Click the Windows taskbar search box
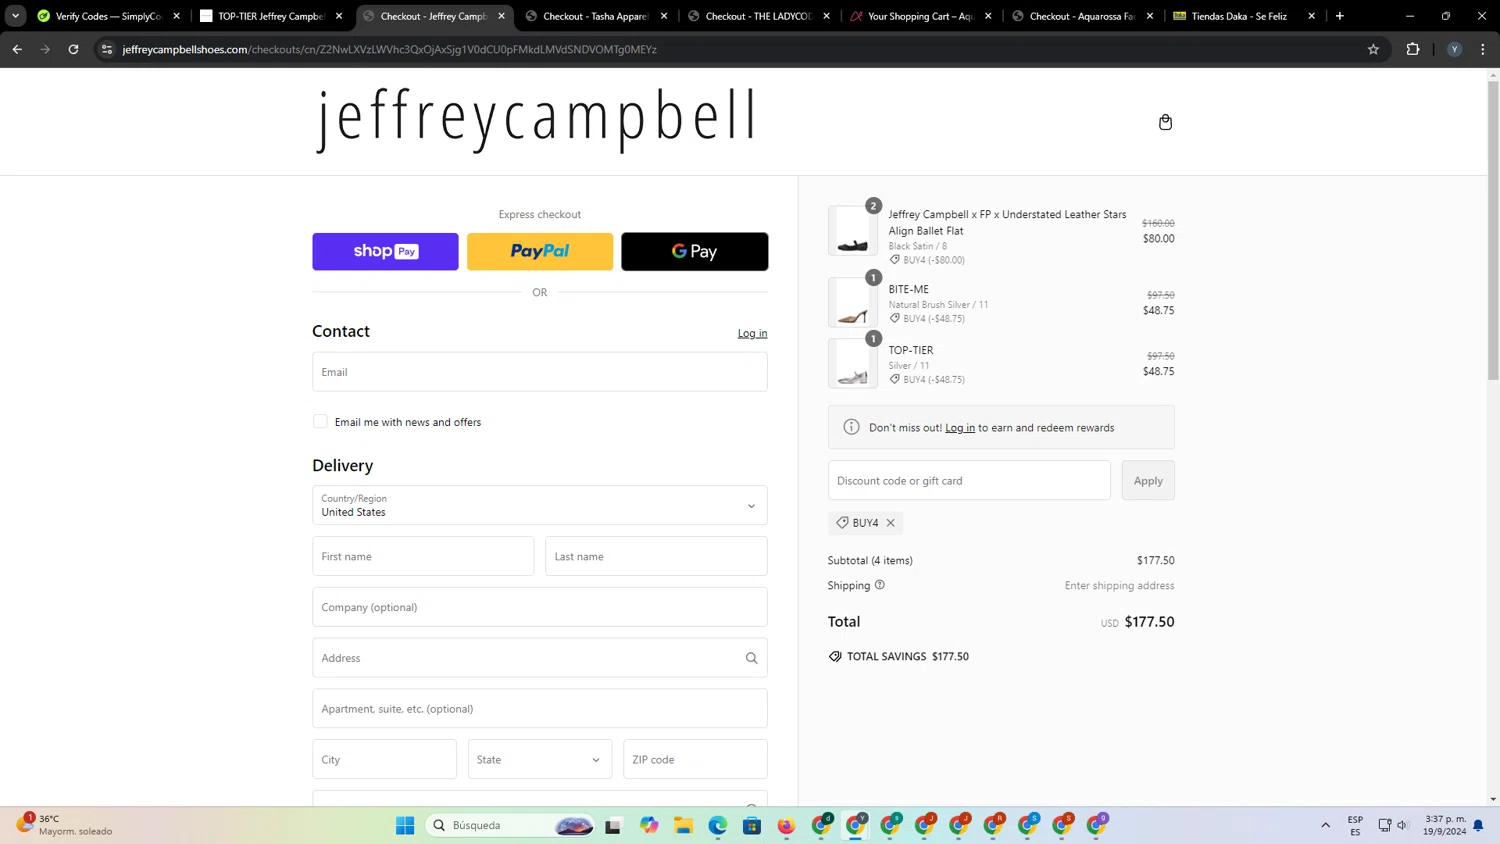1500x844 pixels. coord(511,825)
